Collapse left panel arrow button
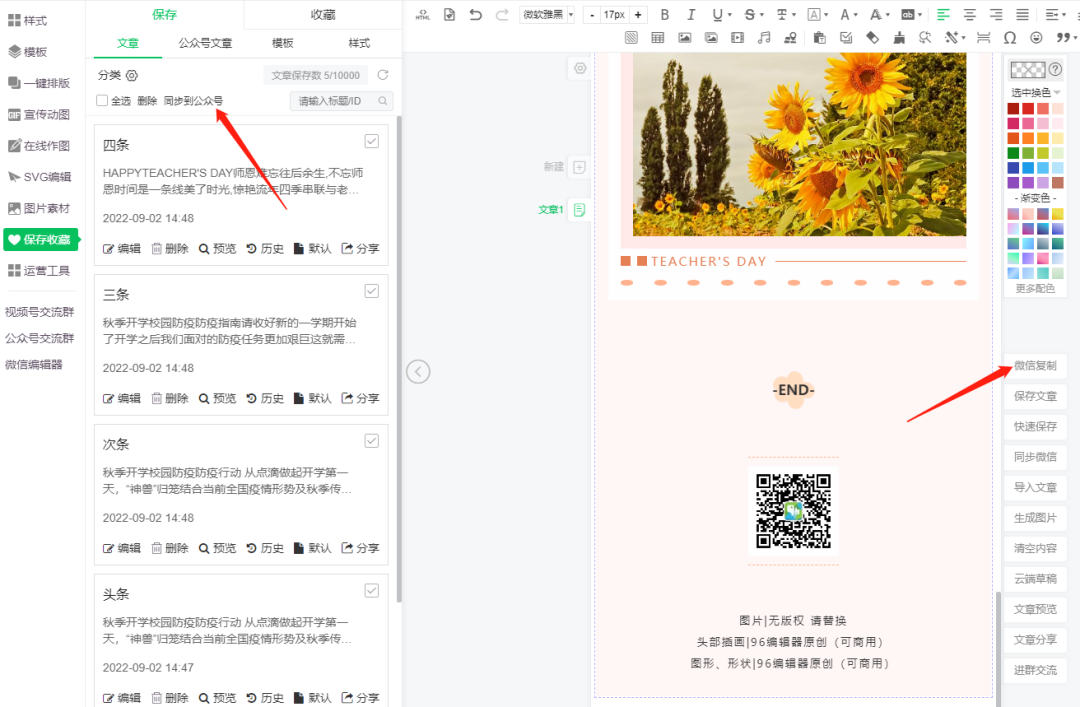 pyautogui.click(x=418, y=372)
